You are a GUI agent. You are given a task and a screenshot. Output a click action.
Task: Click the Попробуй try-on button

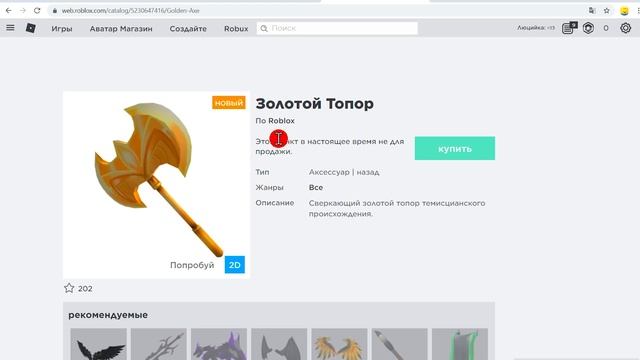pyautogui.click(x=192, y=265)
